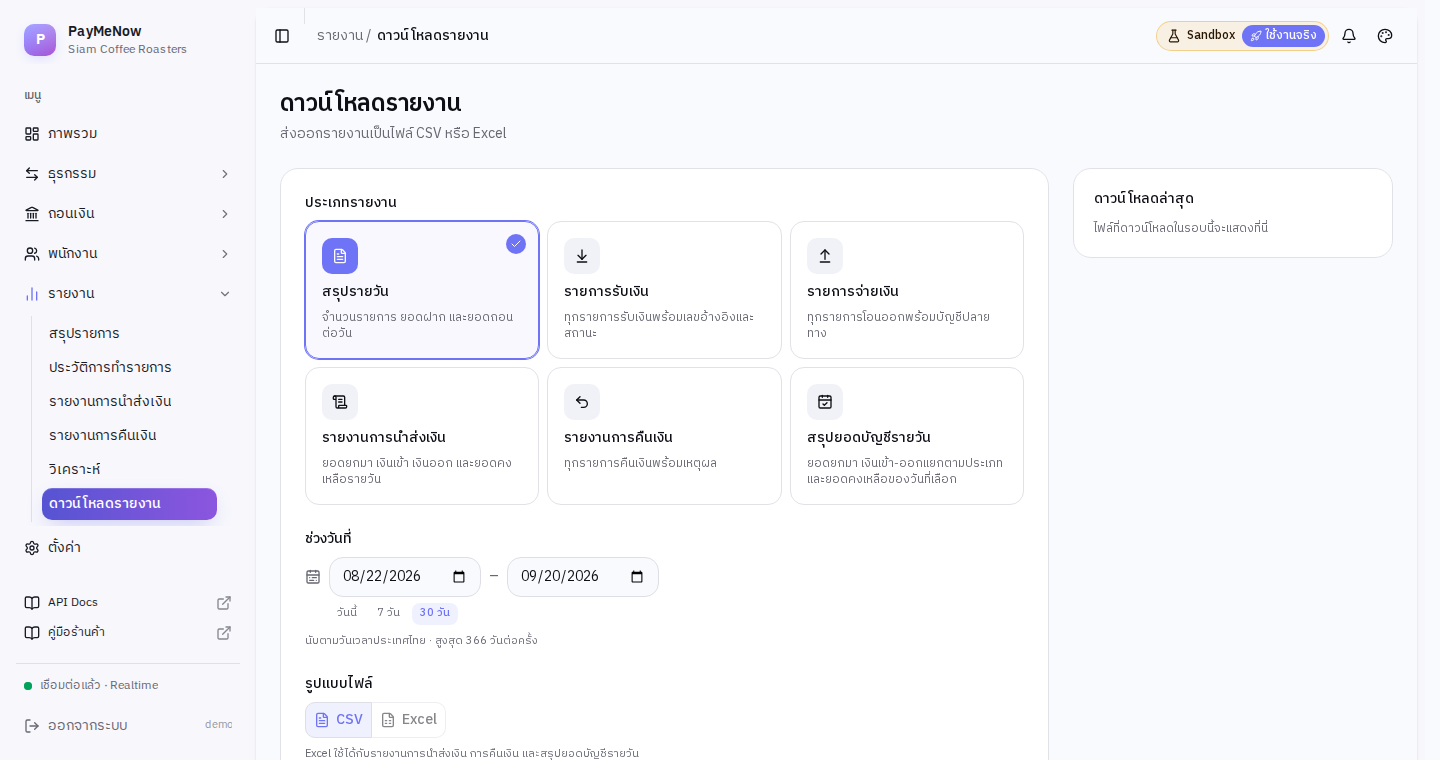Click the ตั้งค่า gear icon
1440x760 pixels.
click(32, 548)
